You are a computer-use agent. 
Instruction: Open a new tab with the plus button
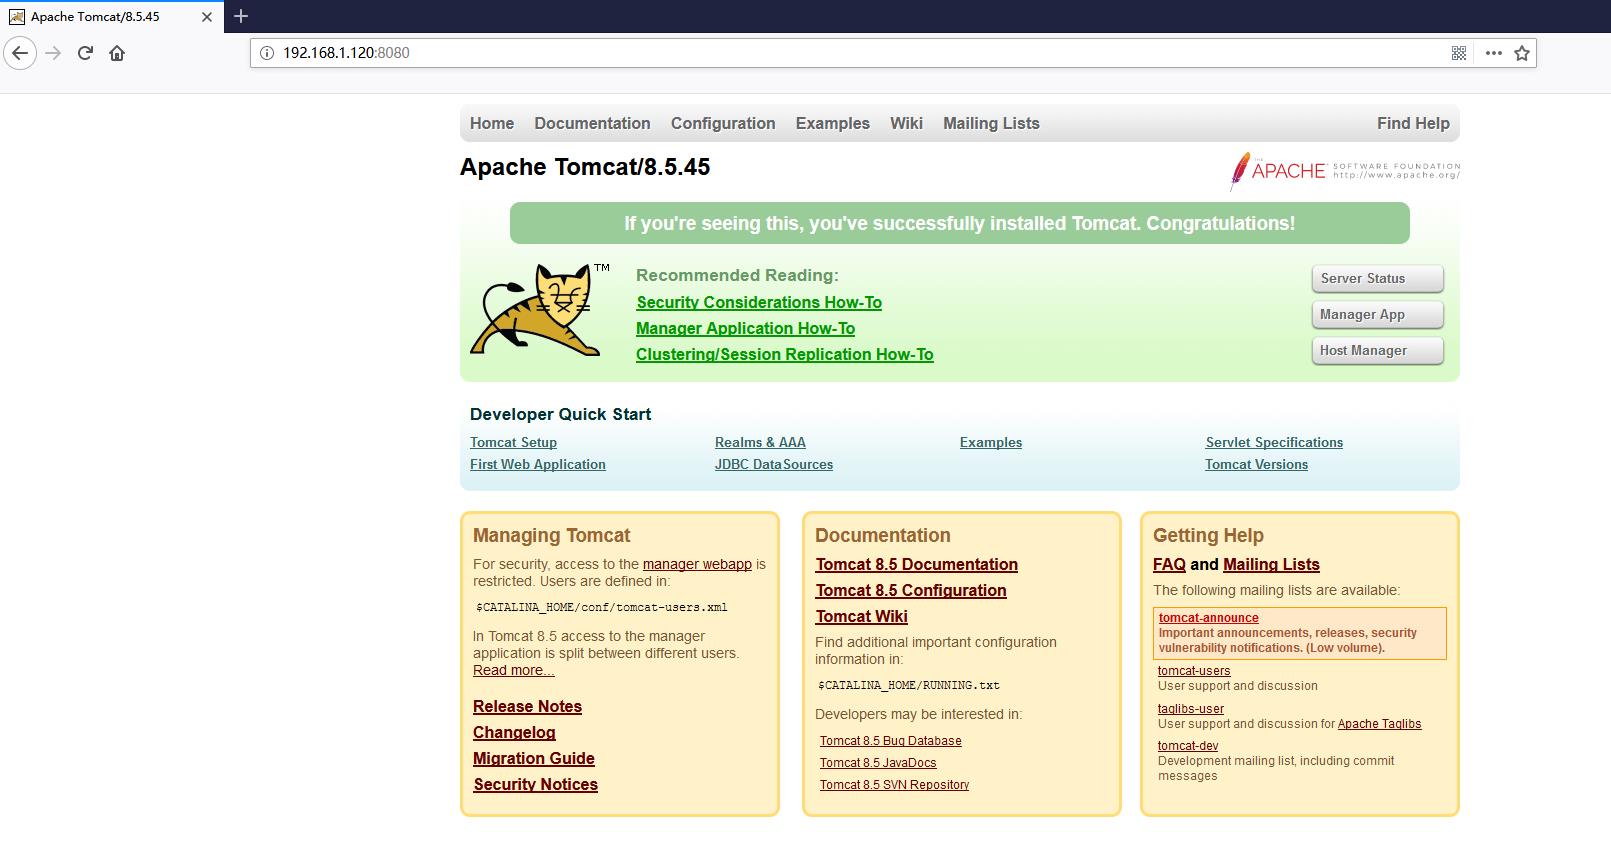point(241,16)
